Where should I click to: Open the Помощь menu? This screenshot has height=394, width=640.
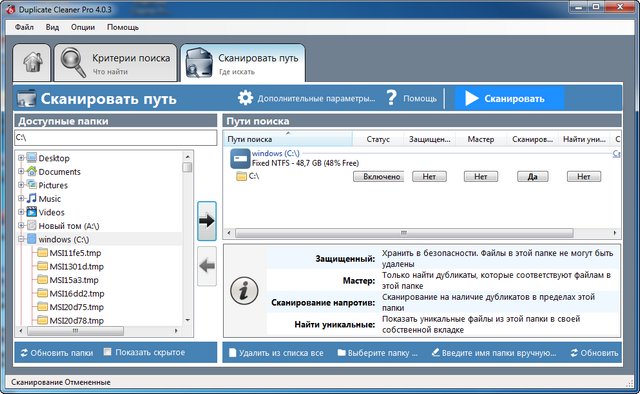pos(123,27)
